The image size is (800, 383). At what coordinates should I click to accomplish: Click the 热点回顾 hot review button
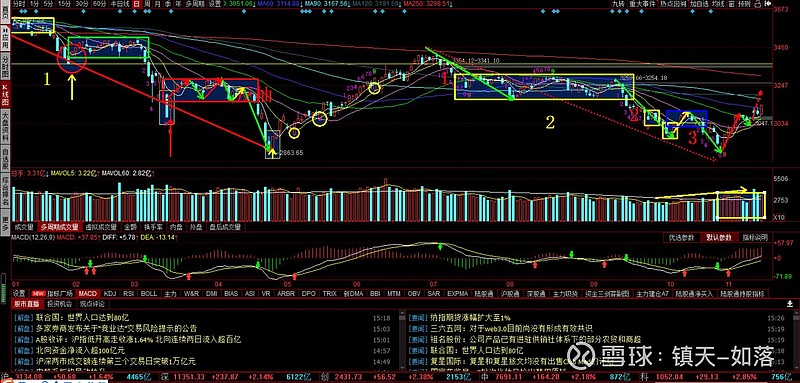(x=673, y=4)
